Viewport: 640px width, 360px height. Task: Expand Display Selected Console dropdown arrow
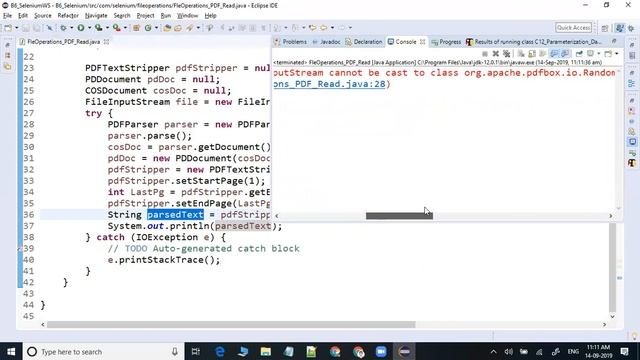point(599,53)
